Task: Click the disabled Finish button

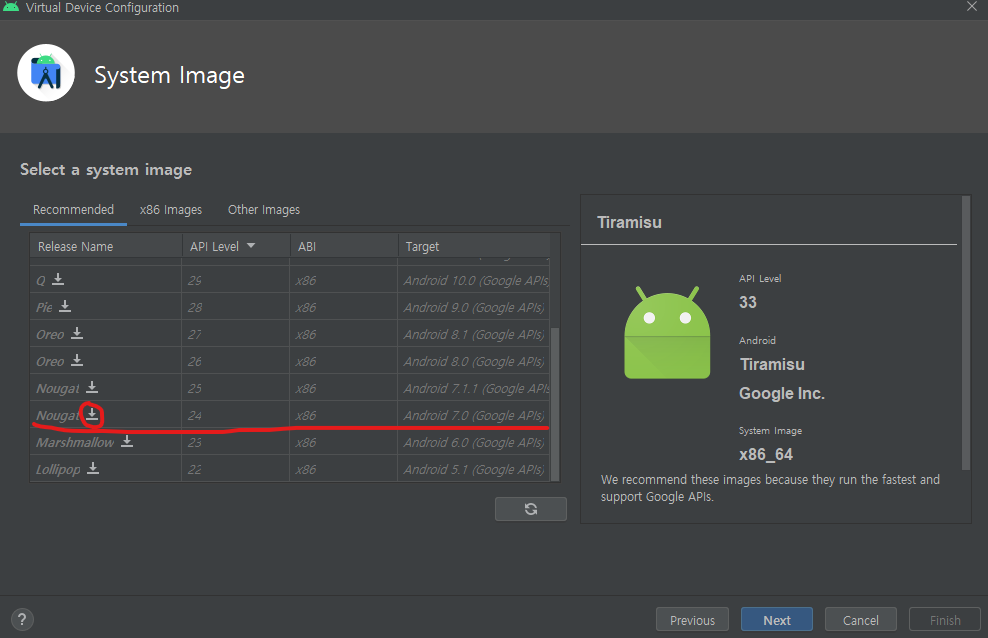Action: 945,620
